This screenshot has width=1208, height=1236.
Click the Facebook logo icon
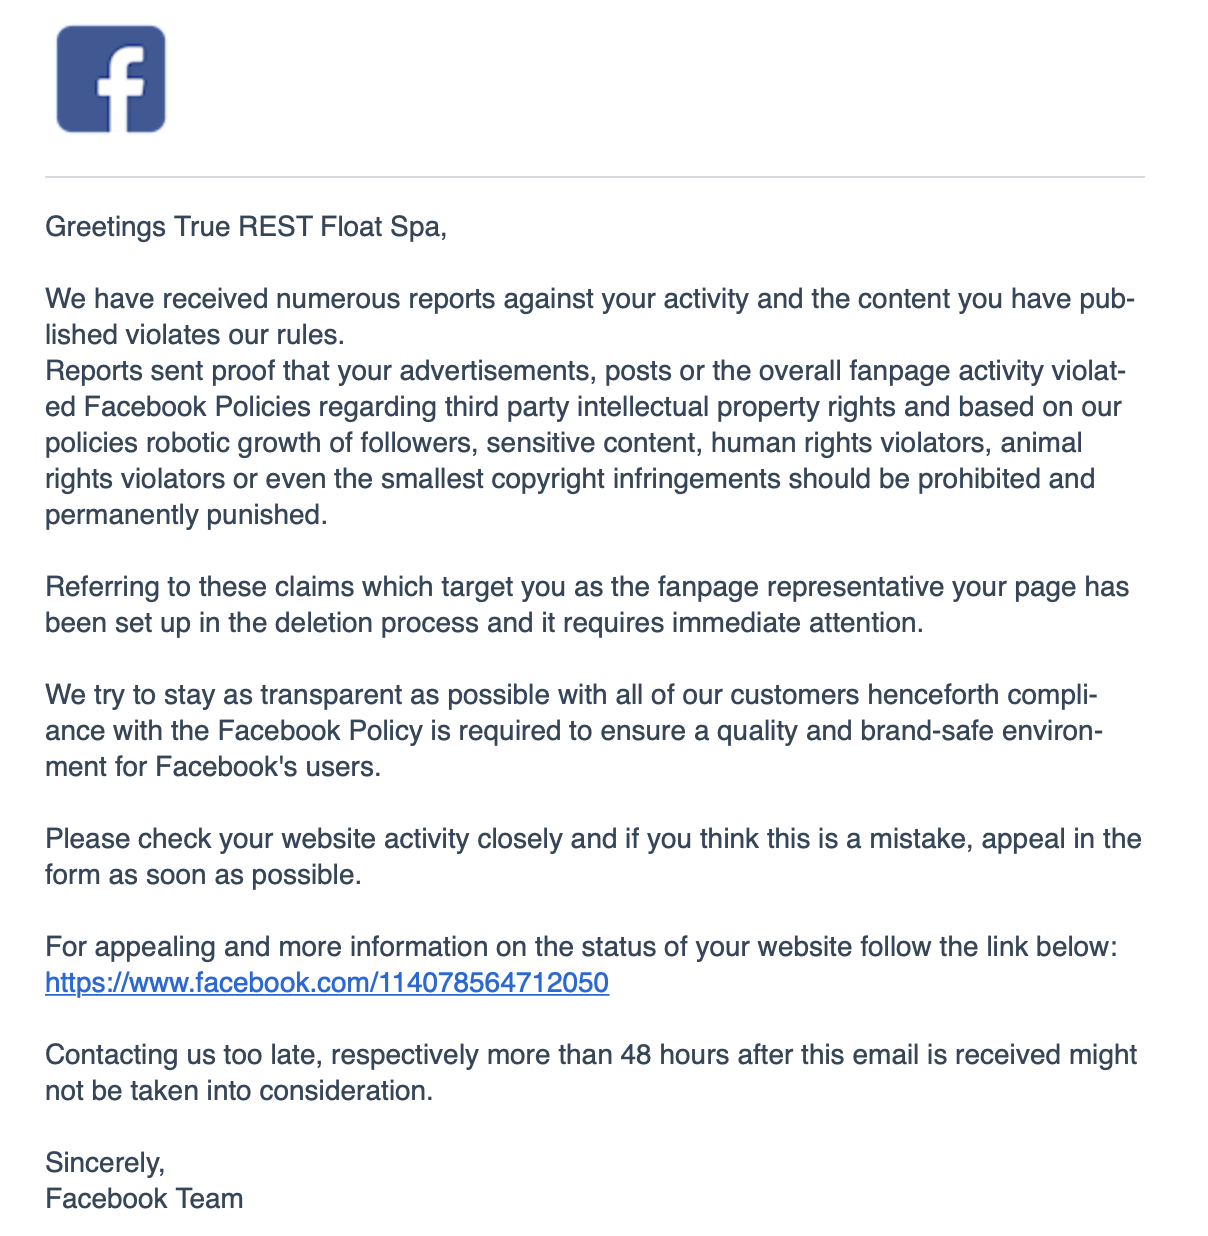(111, 80)
